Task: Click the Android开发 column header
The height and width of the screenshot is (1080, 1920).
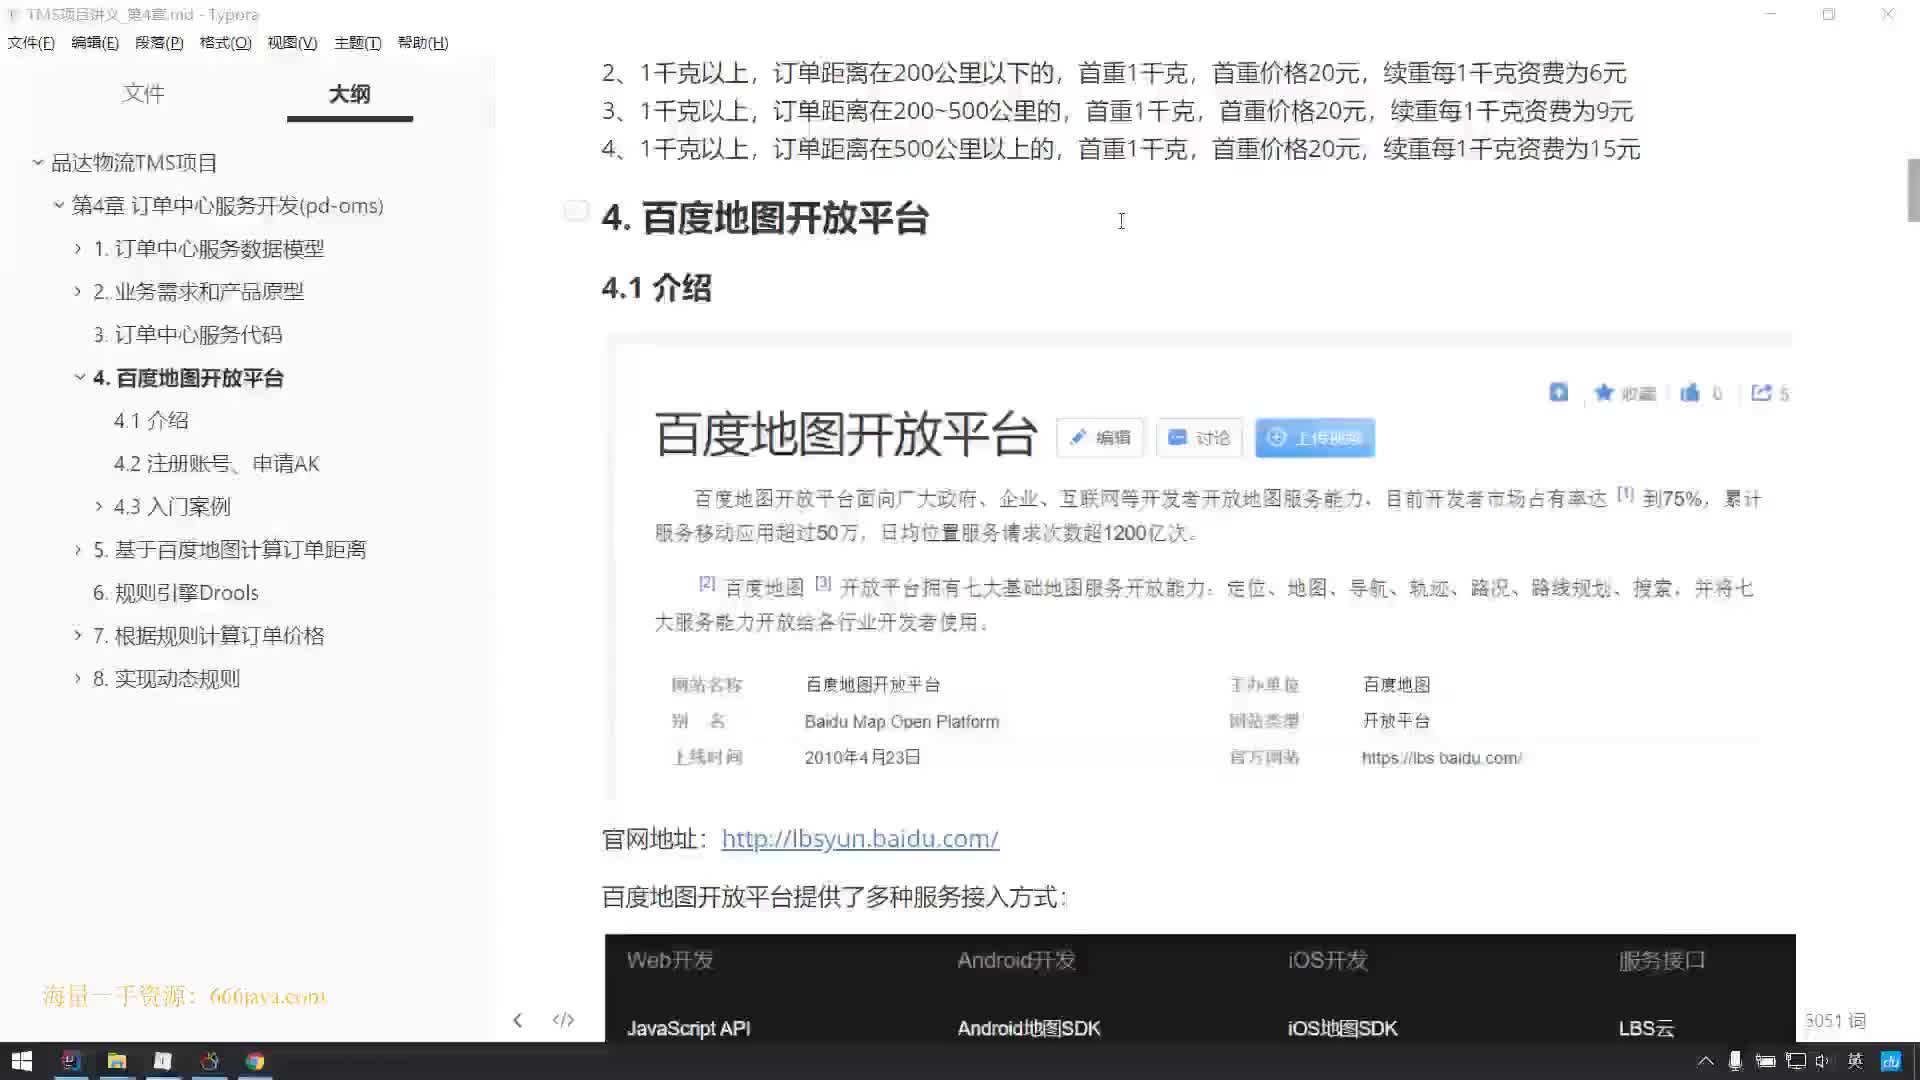Action: point(1016,960)
